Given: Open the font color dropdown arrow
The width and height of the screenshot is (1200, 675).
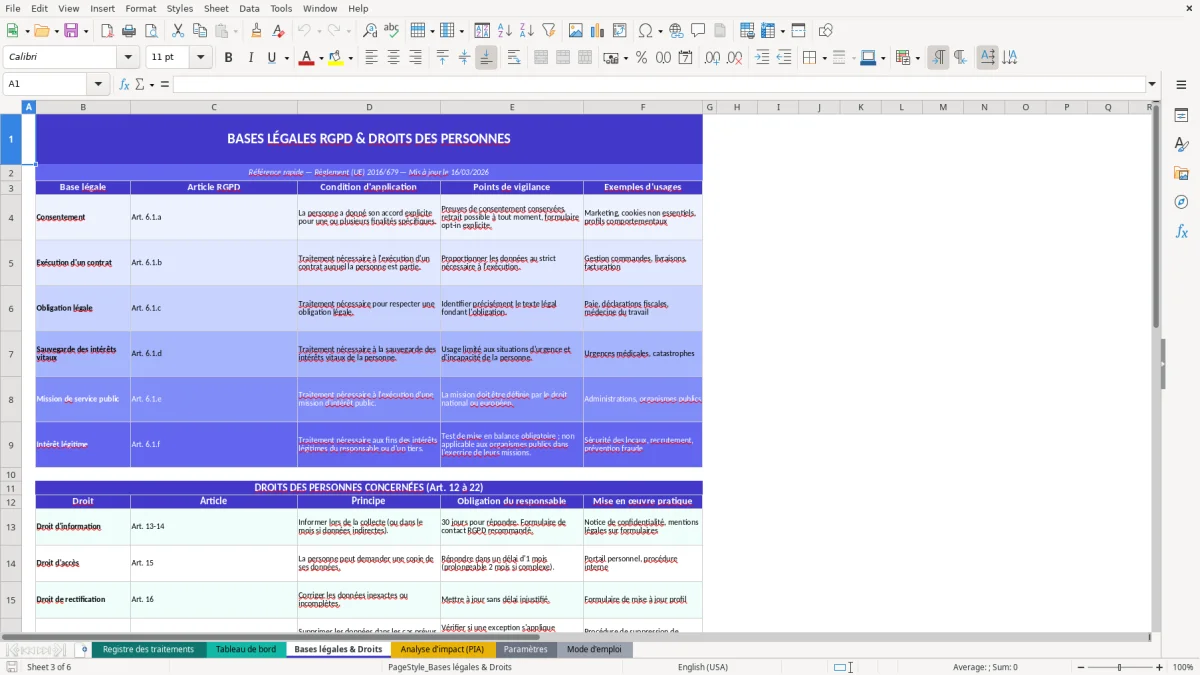Looking at the screenshot, I should tap(319, 58).
